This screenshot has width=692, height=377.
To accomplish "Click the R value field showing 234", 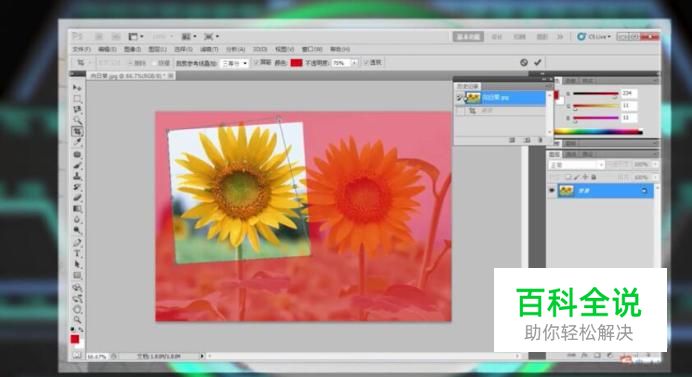I will click(x=629, y=93).
